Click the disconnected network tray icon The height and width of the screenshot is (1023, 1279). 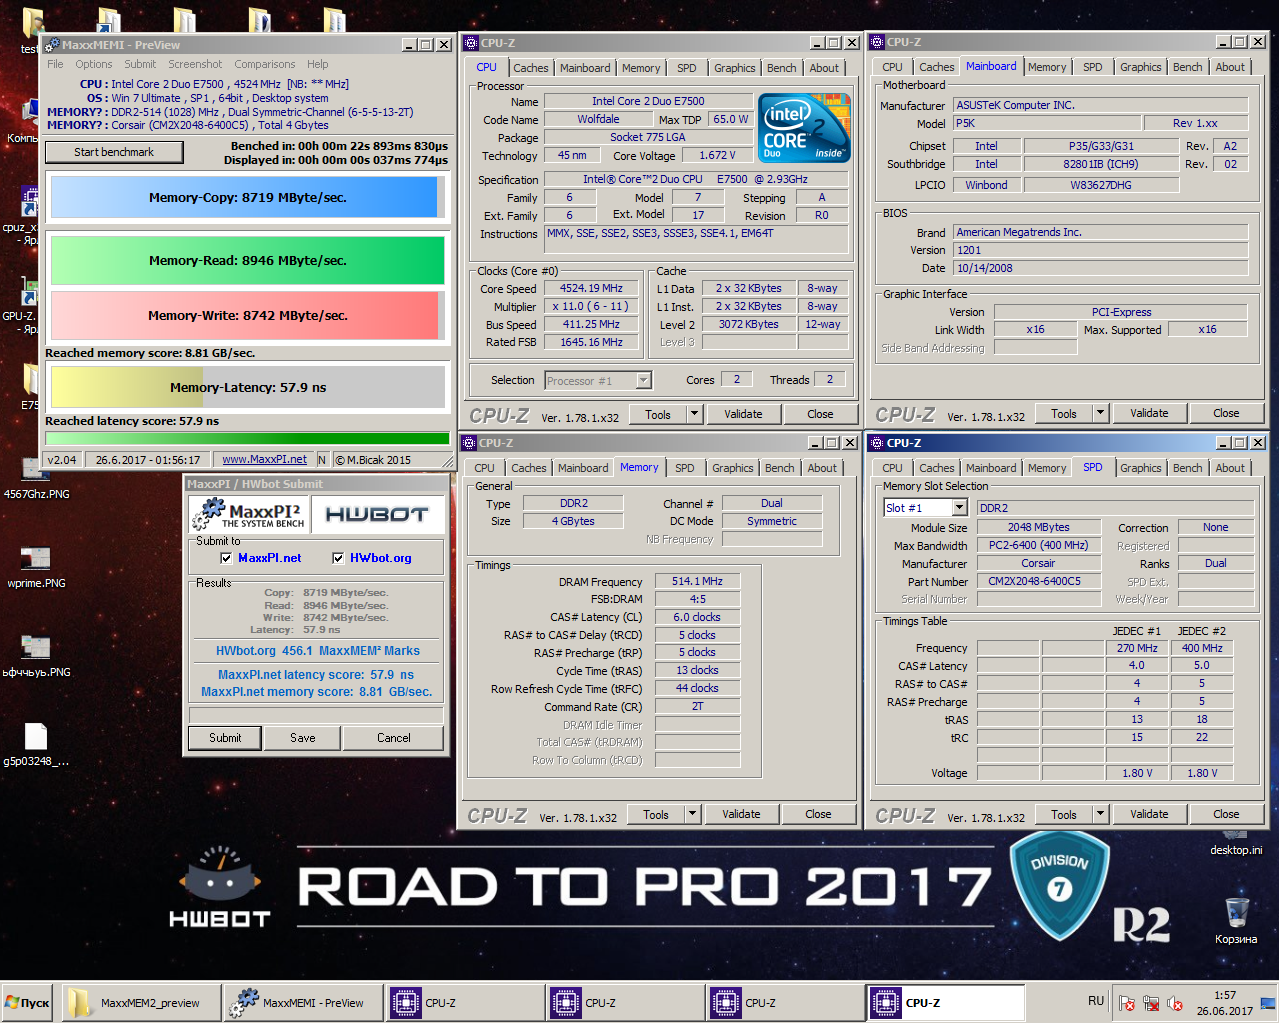1151,1003
